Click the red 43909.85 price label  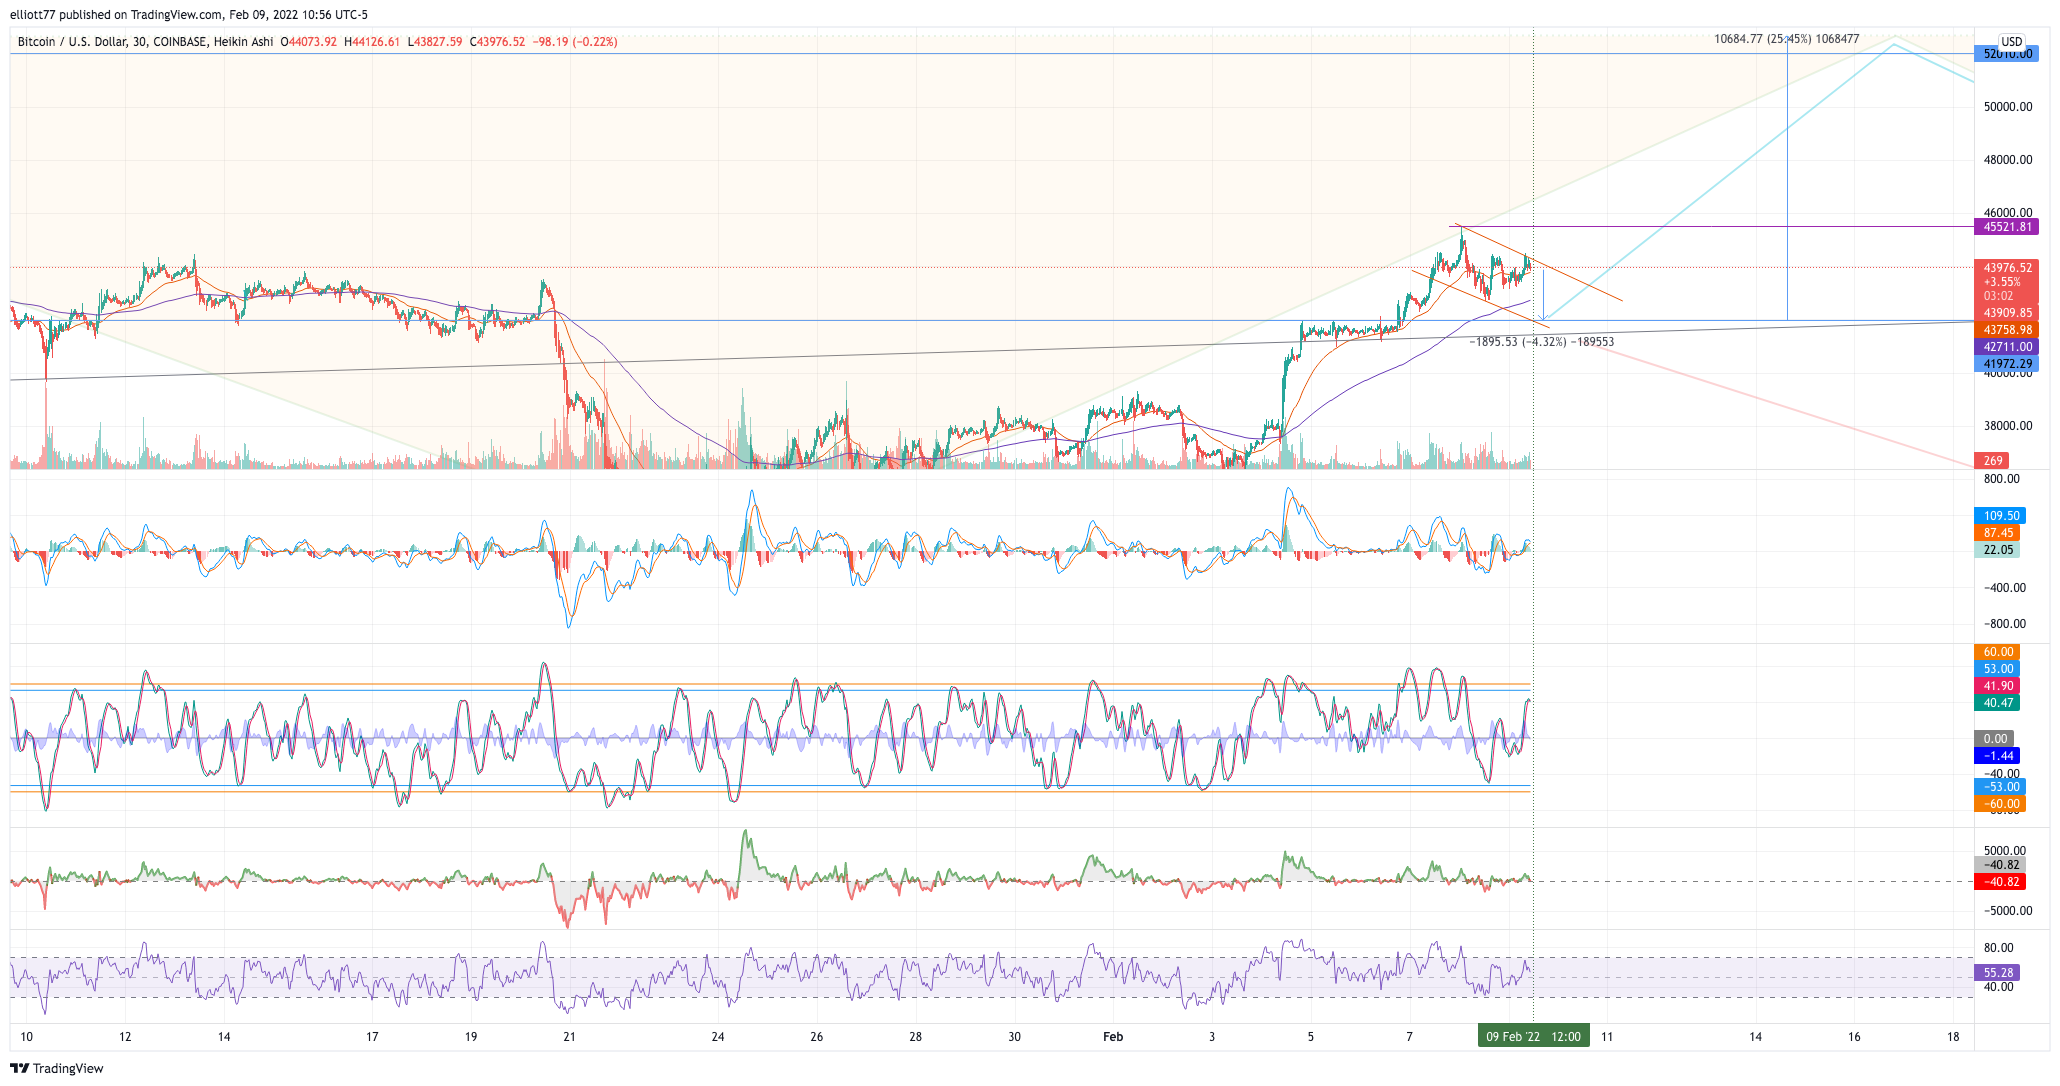(x=2006, y=313)
